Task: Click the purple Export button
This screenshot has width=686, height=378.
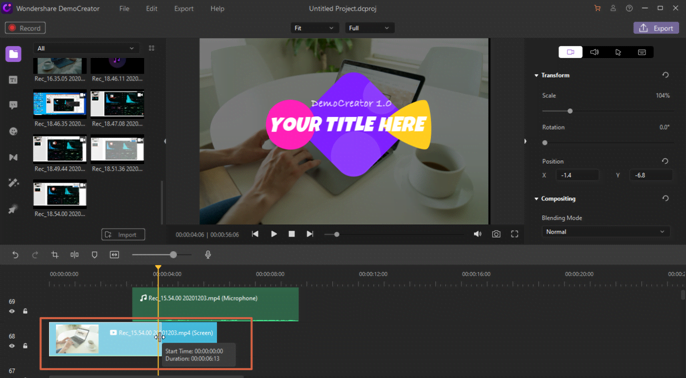Action: 656,28
